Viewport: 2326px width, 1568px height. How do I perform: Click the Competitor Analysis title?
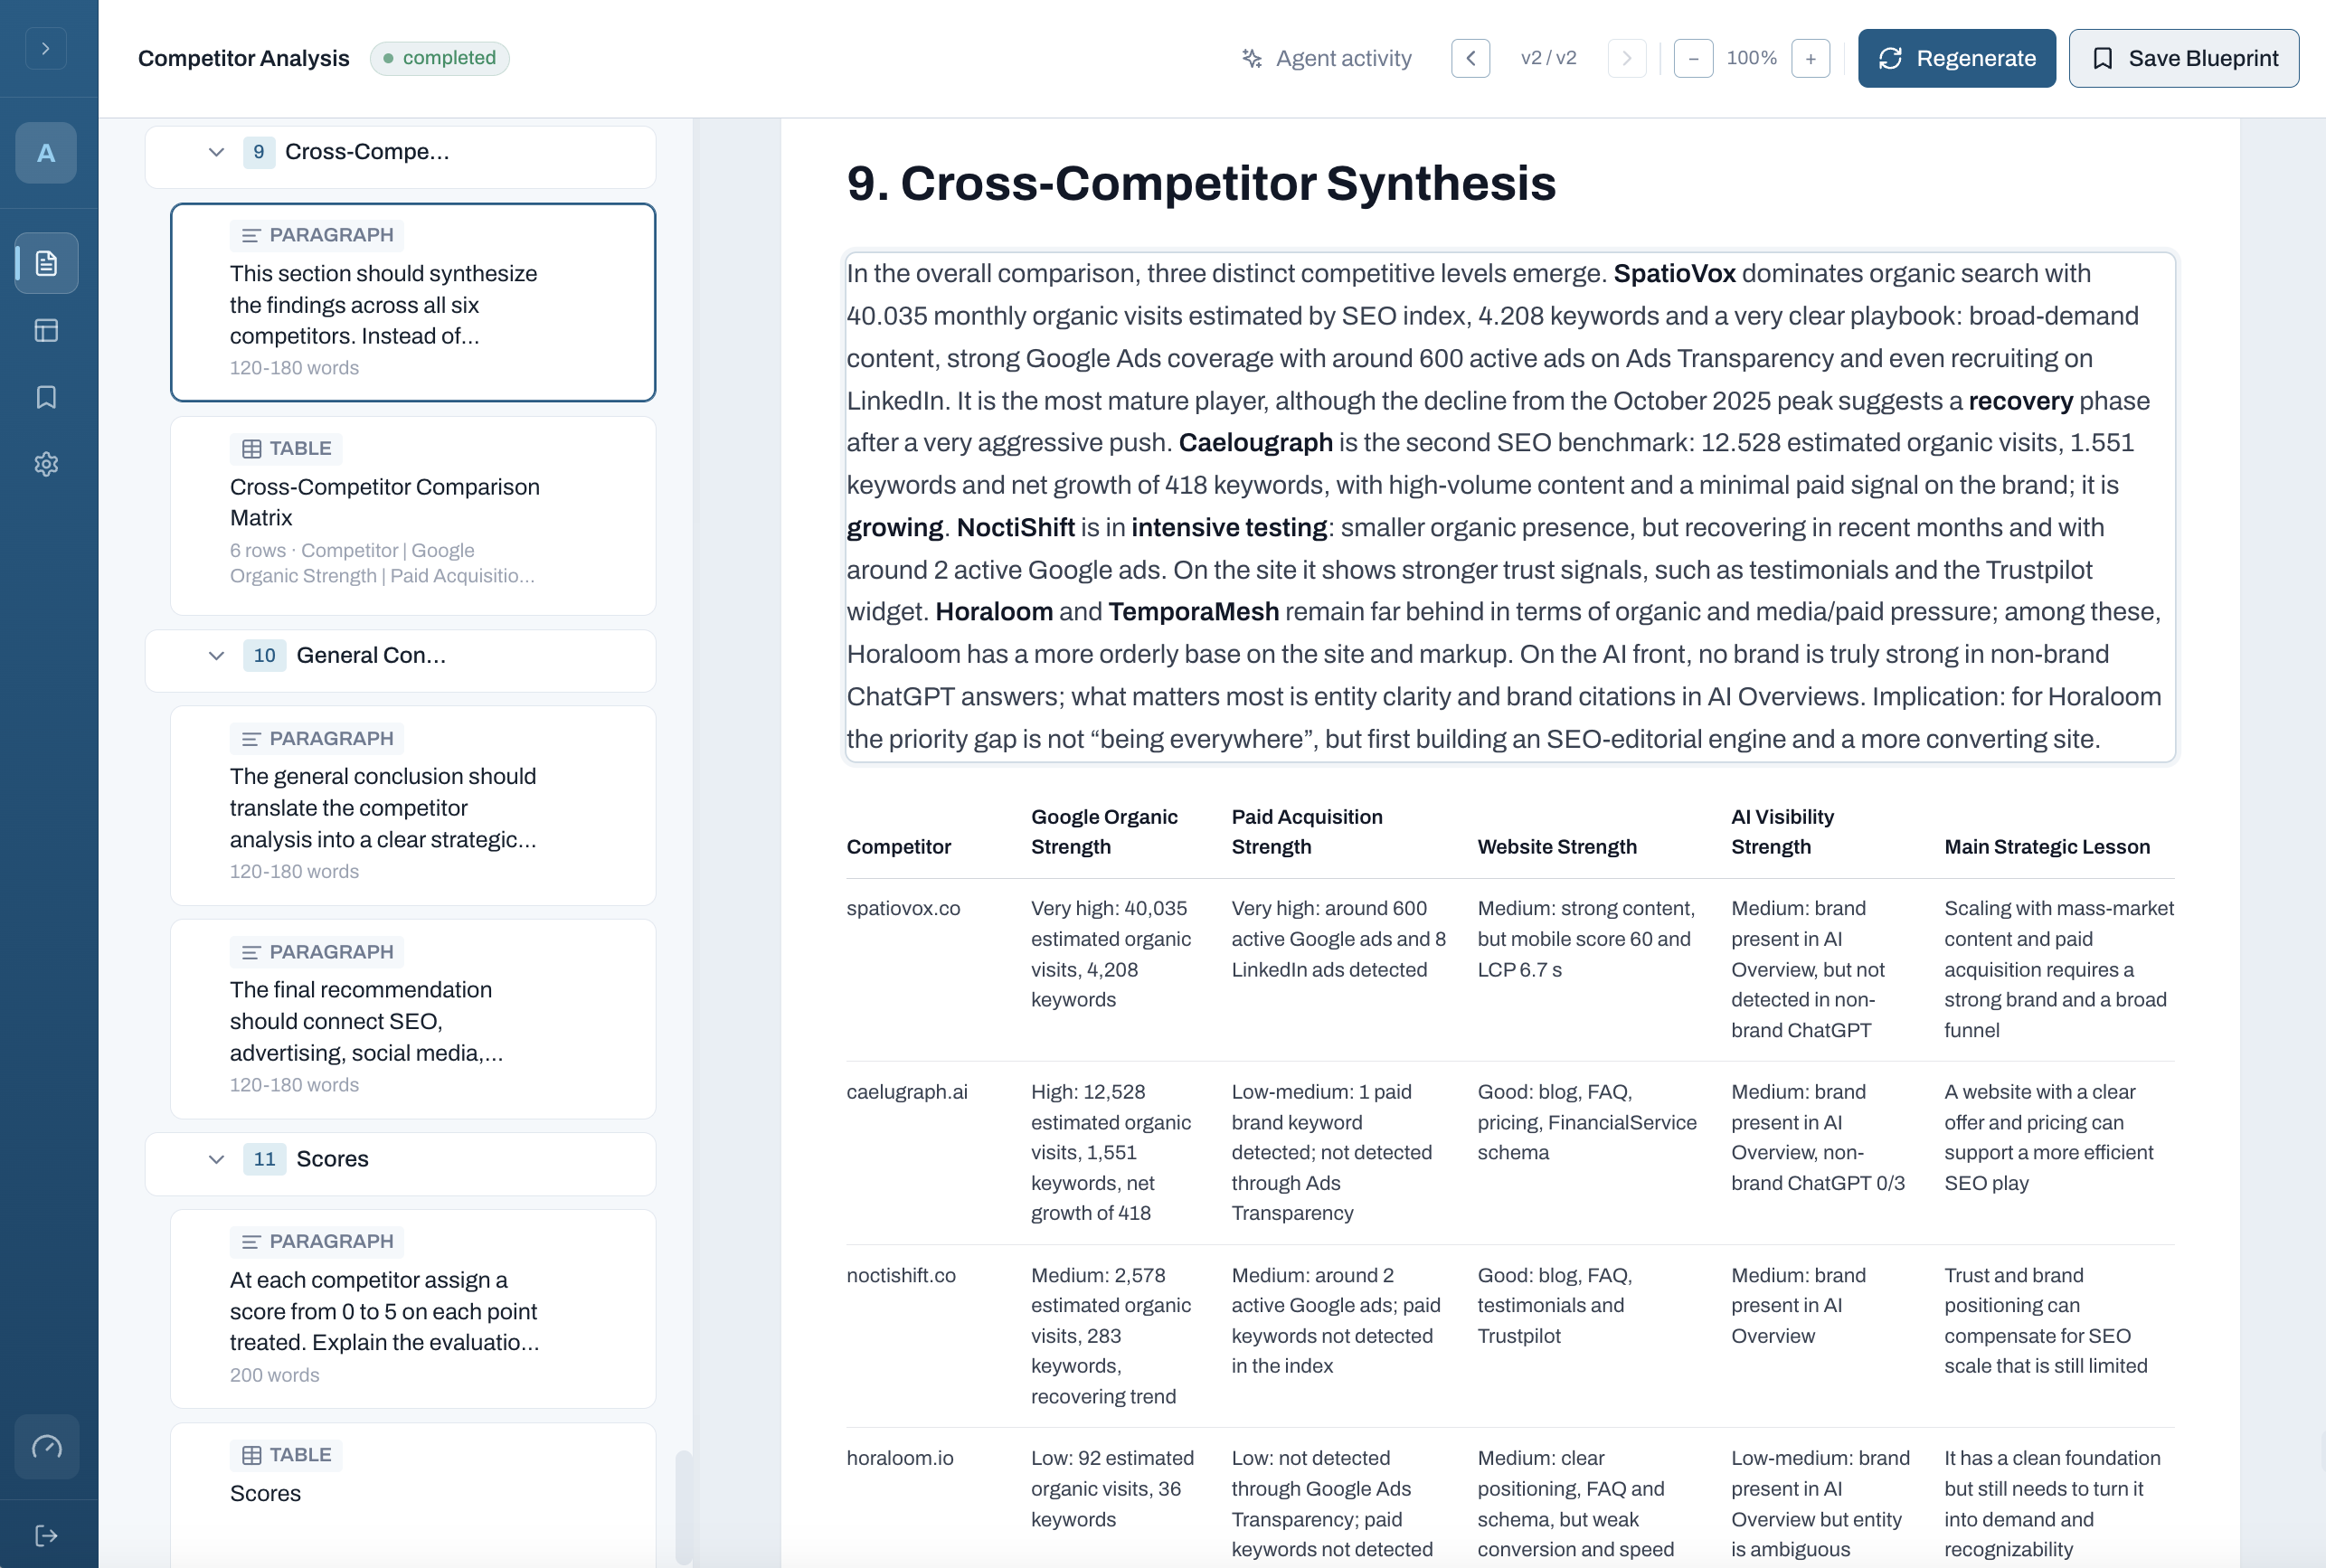pyautogui.click(x=243, y=58)
